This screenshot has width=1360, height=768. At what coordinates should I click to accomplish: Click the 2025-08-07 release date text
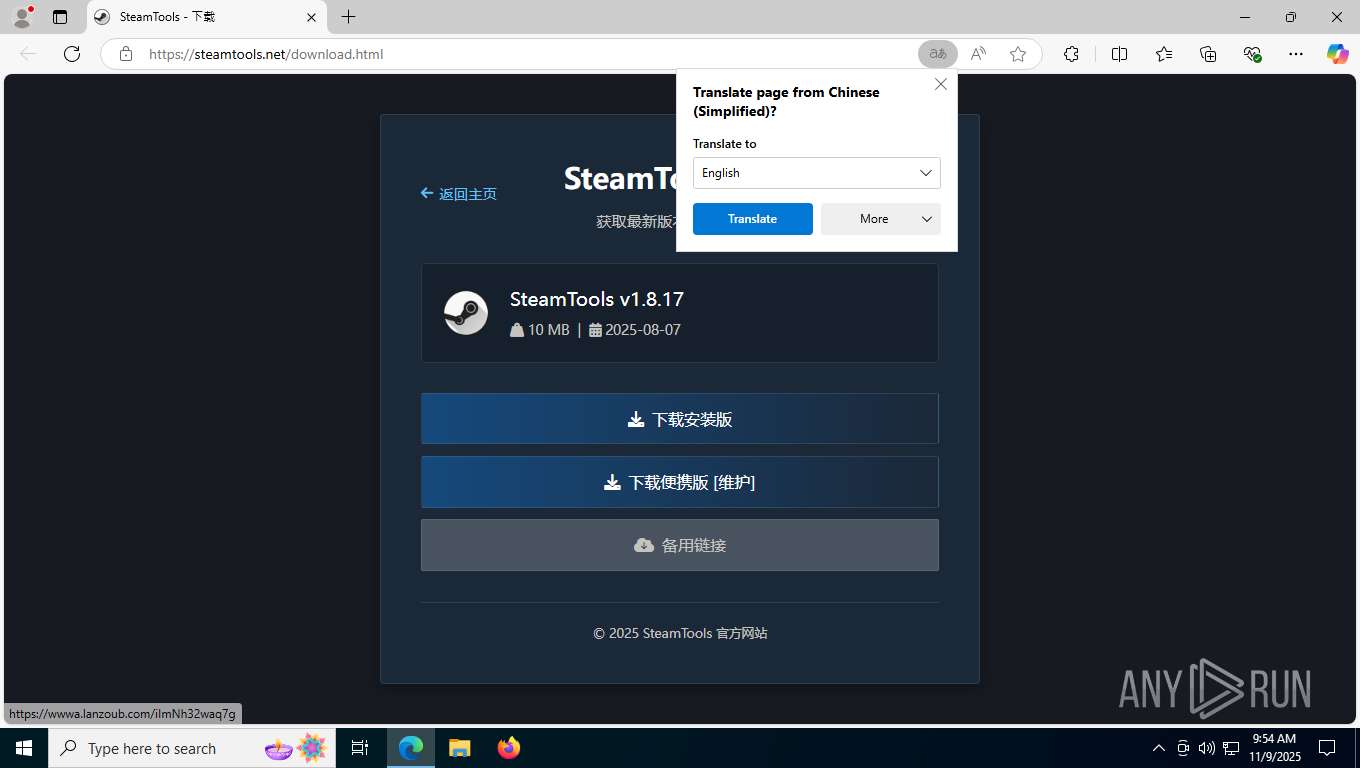coord(643,330)
